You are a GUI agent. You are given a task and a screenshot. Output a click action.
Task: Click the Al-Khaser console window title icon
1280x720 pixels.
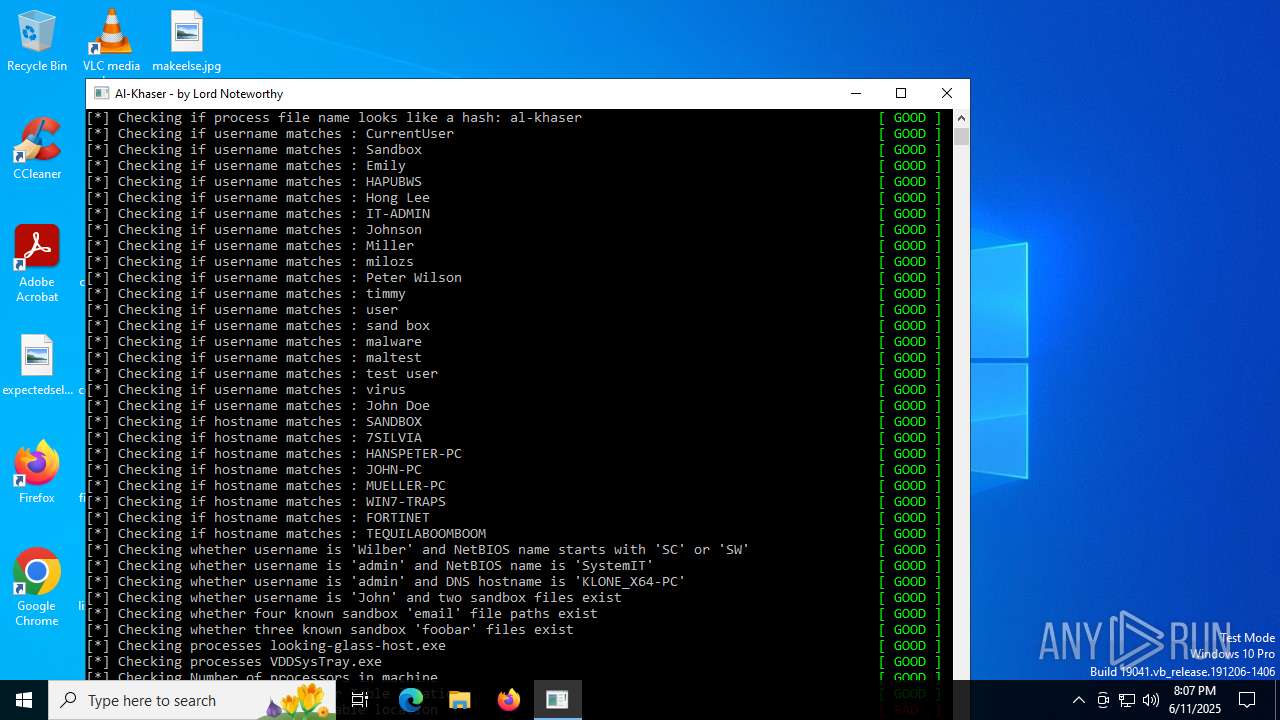pyautogui.click(x=101, y=93)
